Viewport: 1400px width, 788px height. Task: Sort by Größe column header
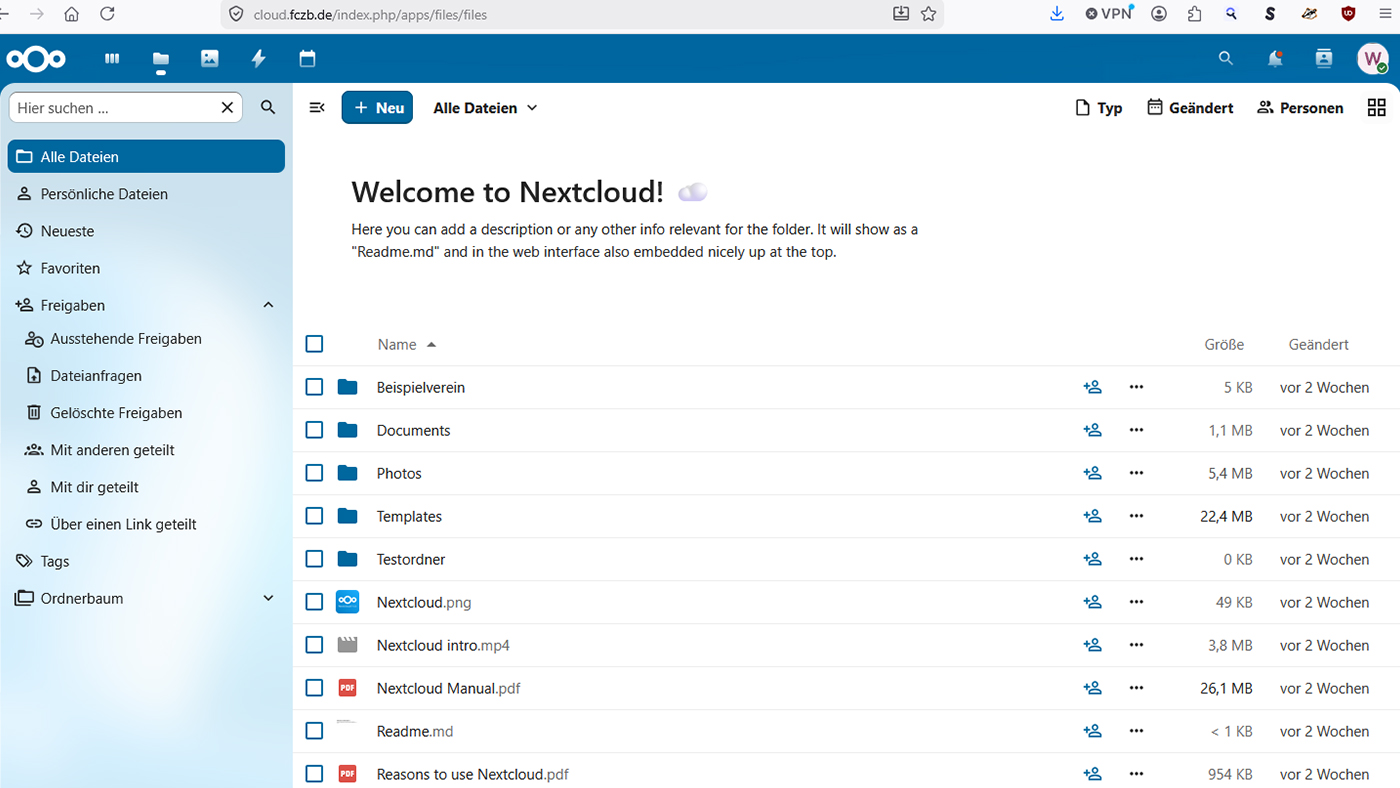[1224, 344]
